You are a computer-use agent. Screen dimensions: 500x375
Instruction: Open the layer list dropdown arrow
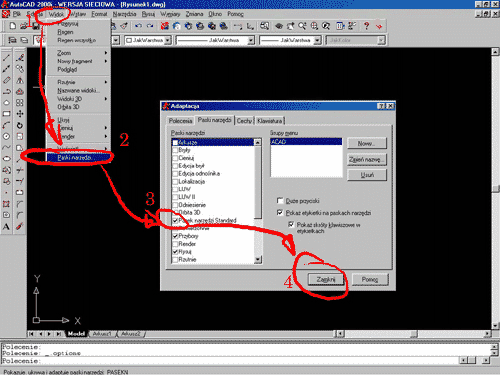tap(116, 40)
